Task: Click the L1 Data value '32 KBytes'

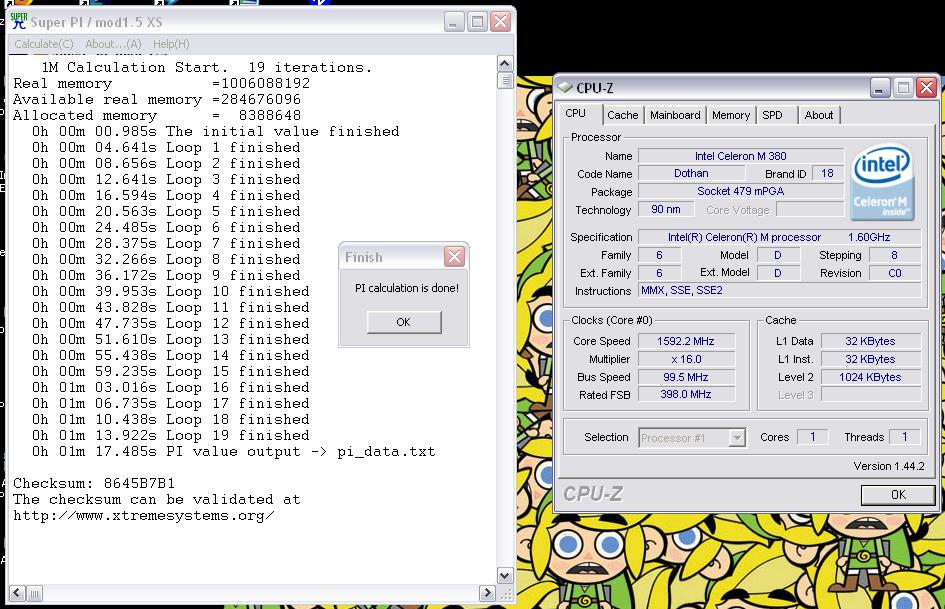Action: tap(870, 341)
